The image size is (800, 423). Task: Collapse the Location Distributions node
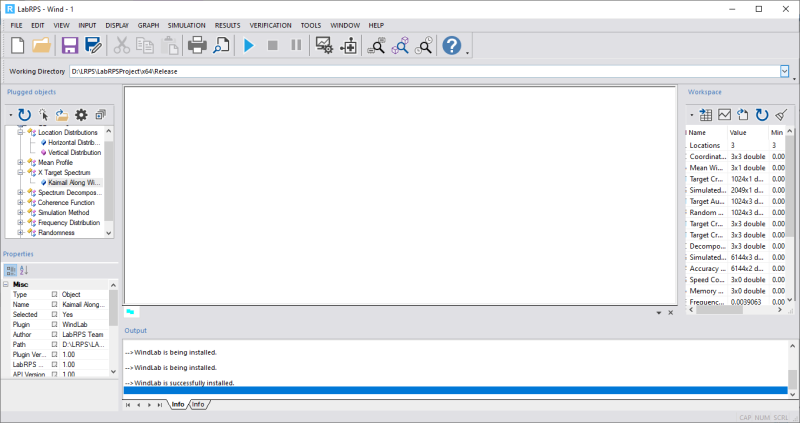tap(21, 132)
